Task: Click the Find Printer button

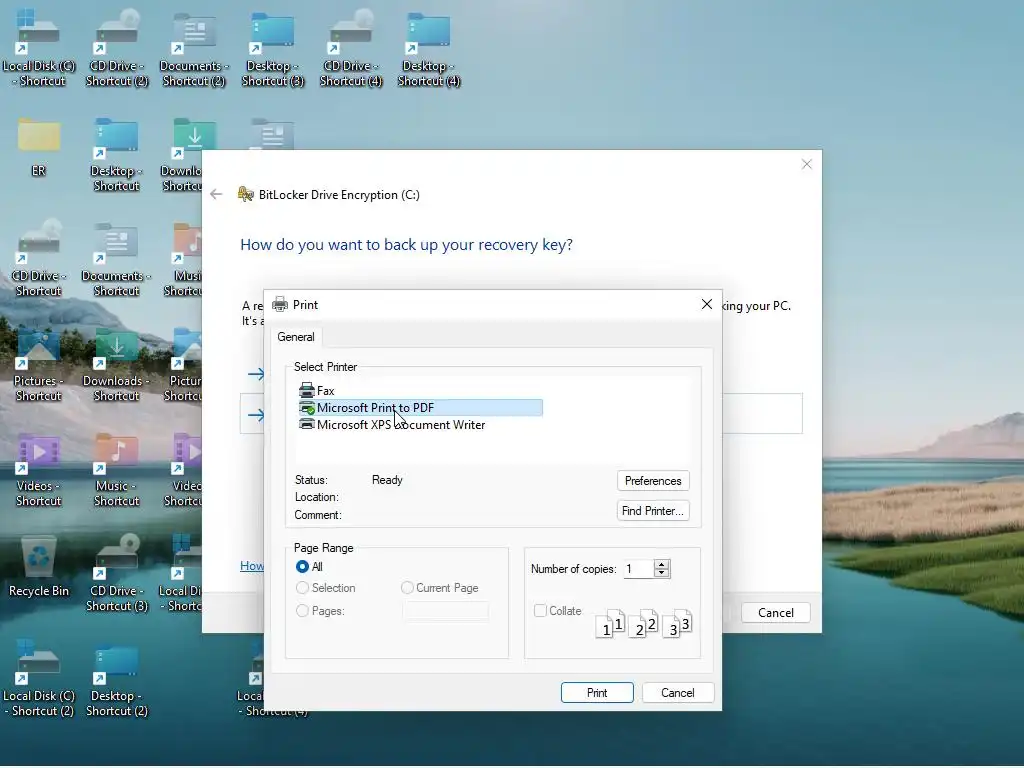Action: [653, 511]
